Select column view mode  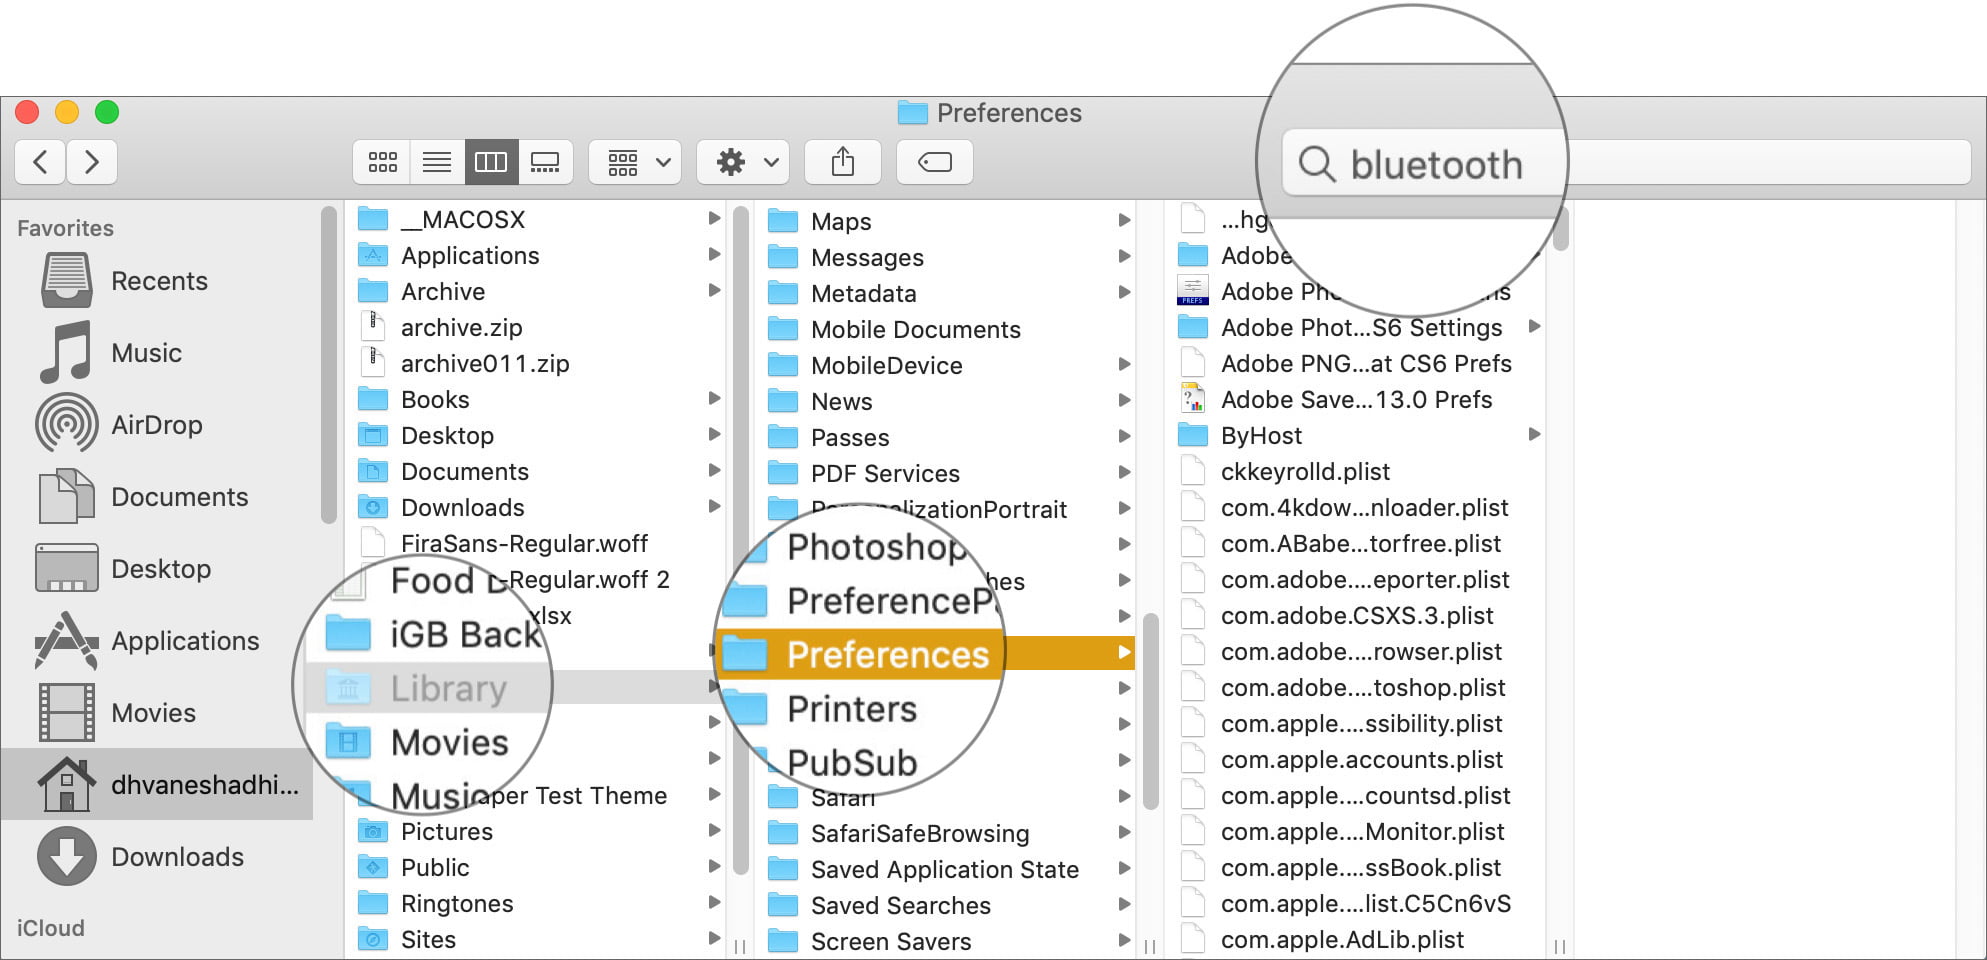pos(491,162)
